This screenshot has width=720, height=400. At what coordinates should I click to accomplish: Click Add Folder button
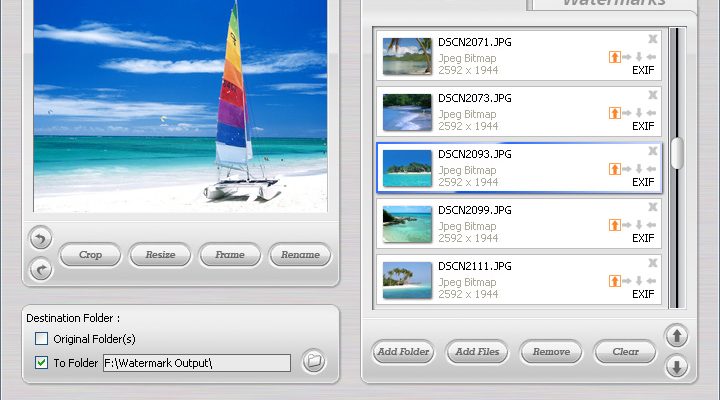pyautogui.click(x=403, y=352)
